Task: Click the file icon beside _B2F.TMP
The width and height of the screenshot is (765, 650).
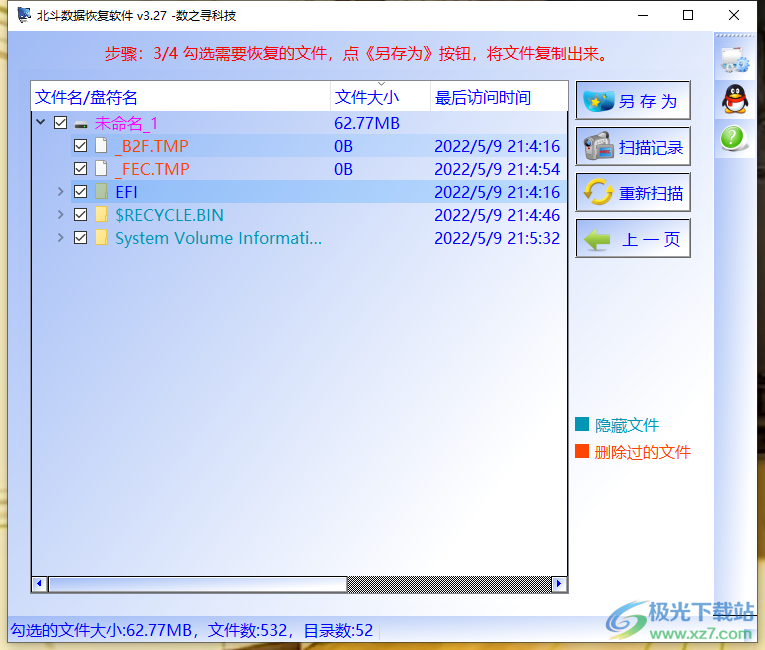Action: click(101, 145)
